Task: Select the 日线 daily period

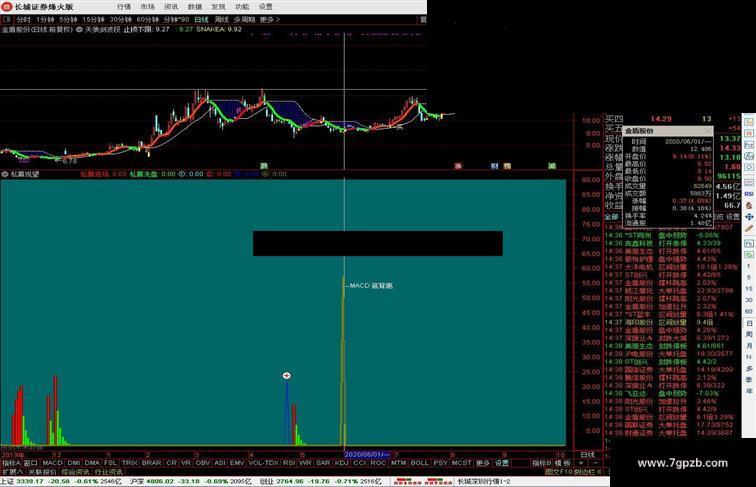Action: coord(201,20)
